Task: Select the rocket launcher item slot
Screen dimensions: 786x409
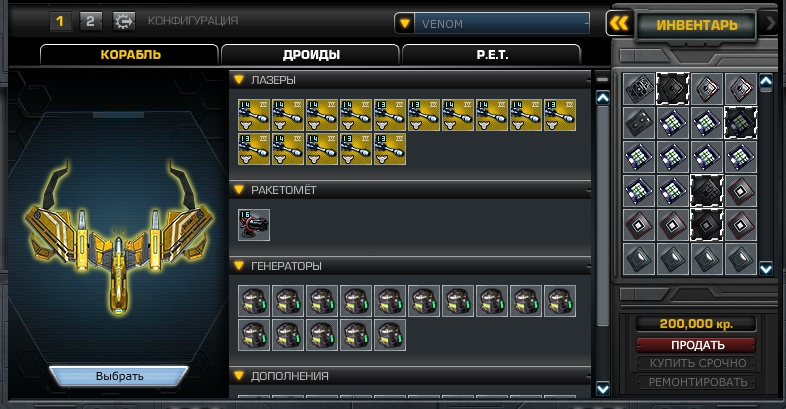Action: (x=254, y=225)
